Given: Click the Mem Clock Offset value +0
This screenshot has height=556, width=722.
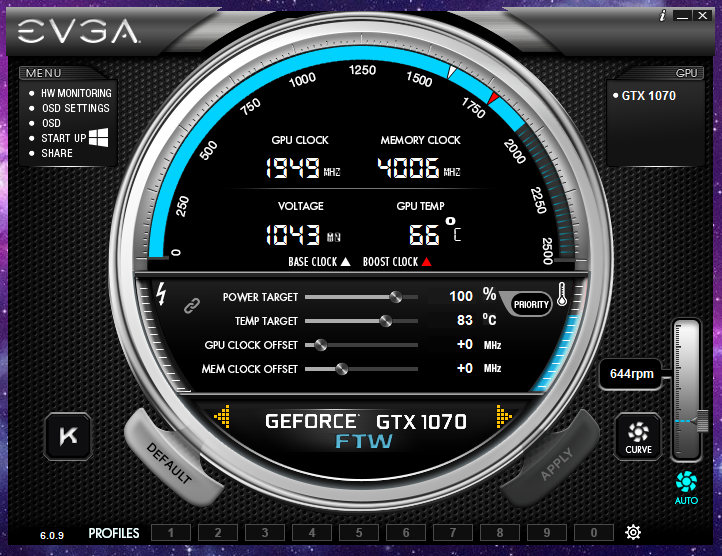Looking at the screenshot, I should (465, 368).
